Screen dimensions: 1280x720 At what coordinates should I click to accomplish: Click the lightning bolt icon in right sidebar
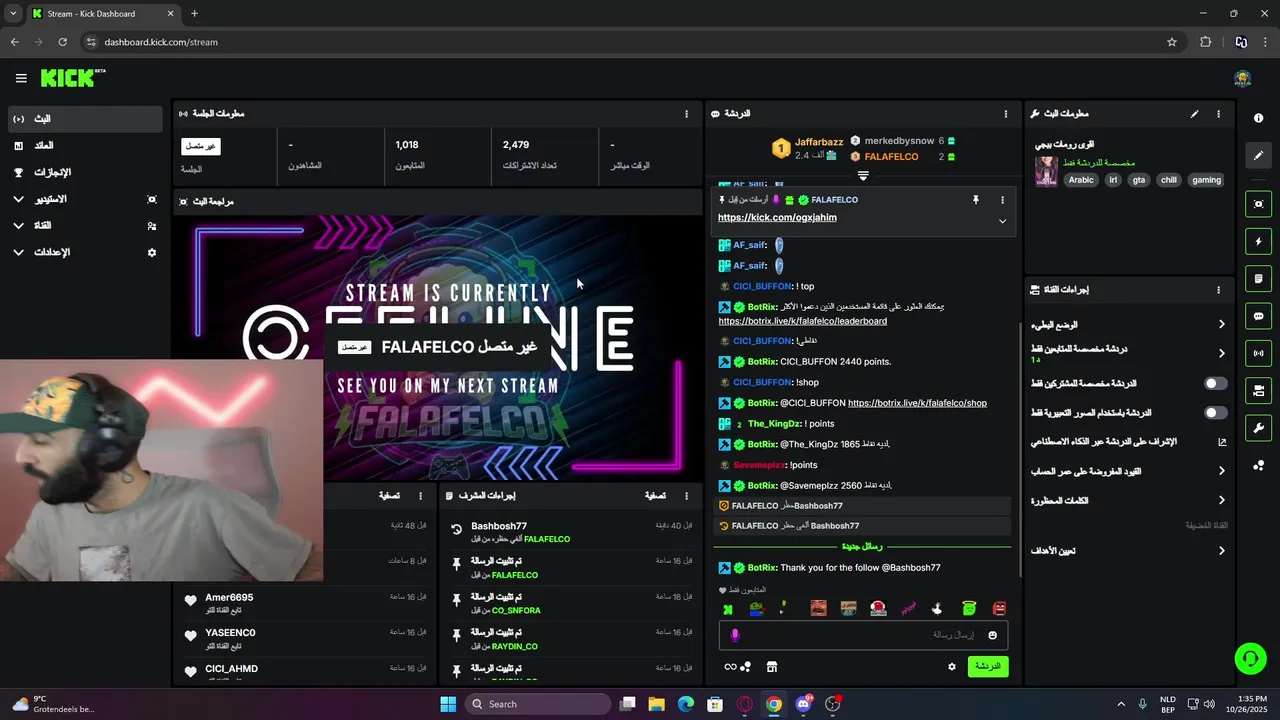(1258, 241)
